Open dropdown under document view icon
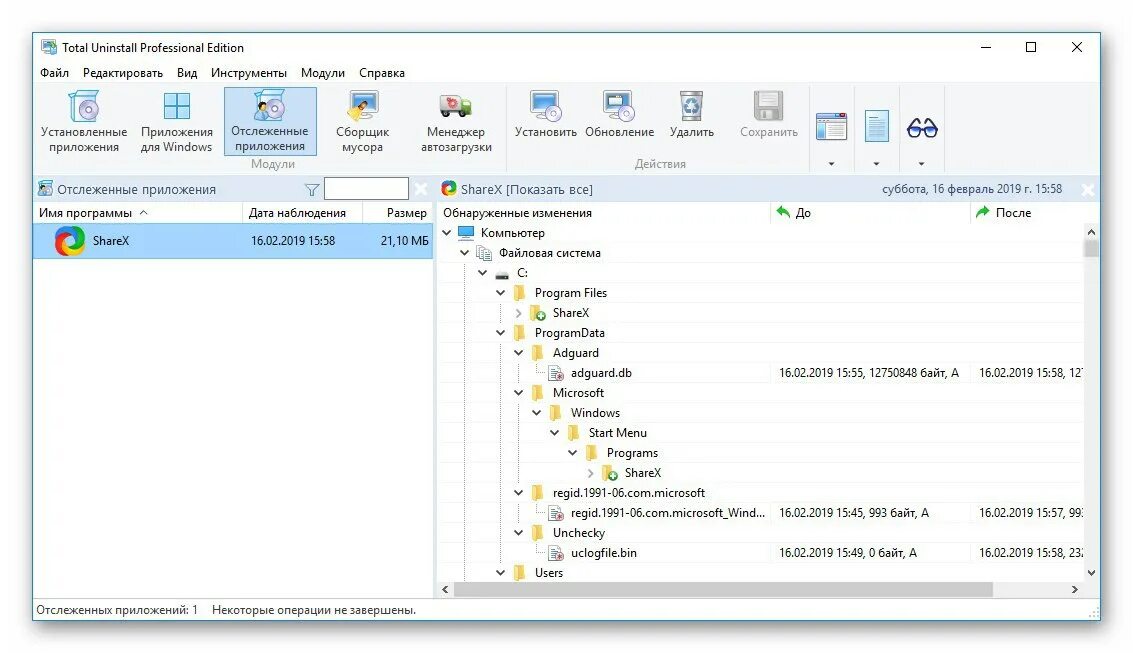1133x653 pixels. tap(876, 164)
